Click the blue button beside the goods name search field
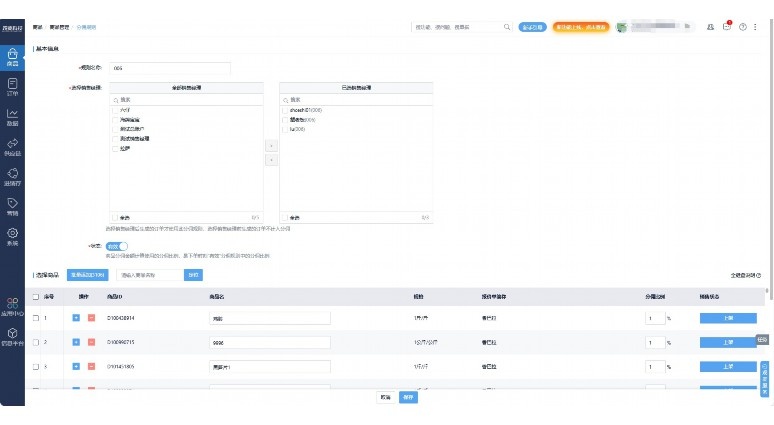This screenshot has width=774, height=425. coord(193,275)
